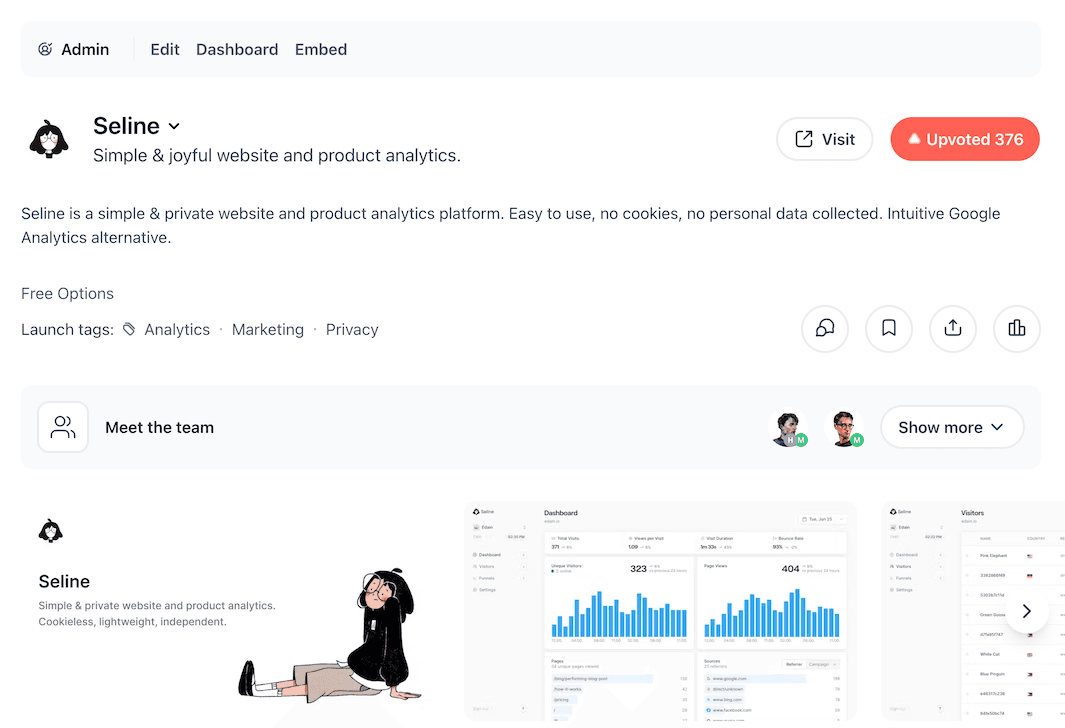Follow the Analytics tag link
1065x728 pixels.
click(x=177, y=329)
